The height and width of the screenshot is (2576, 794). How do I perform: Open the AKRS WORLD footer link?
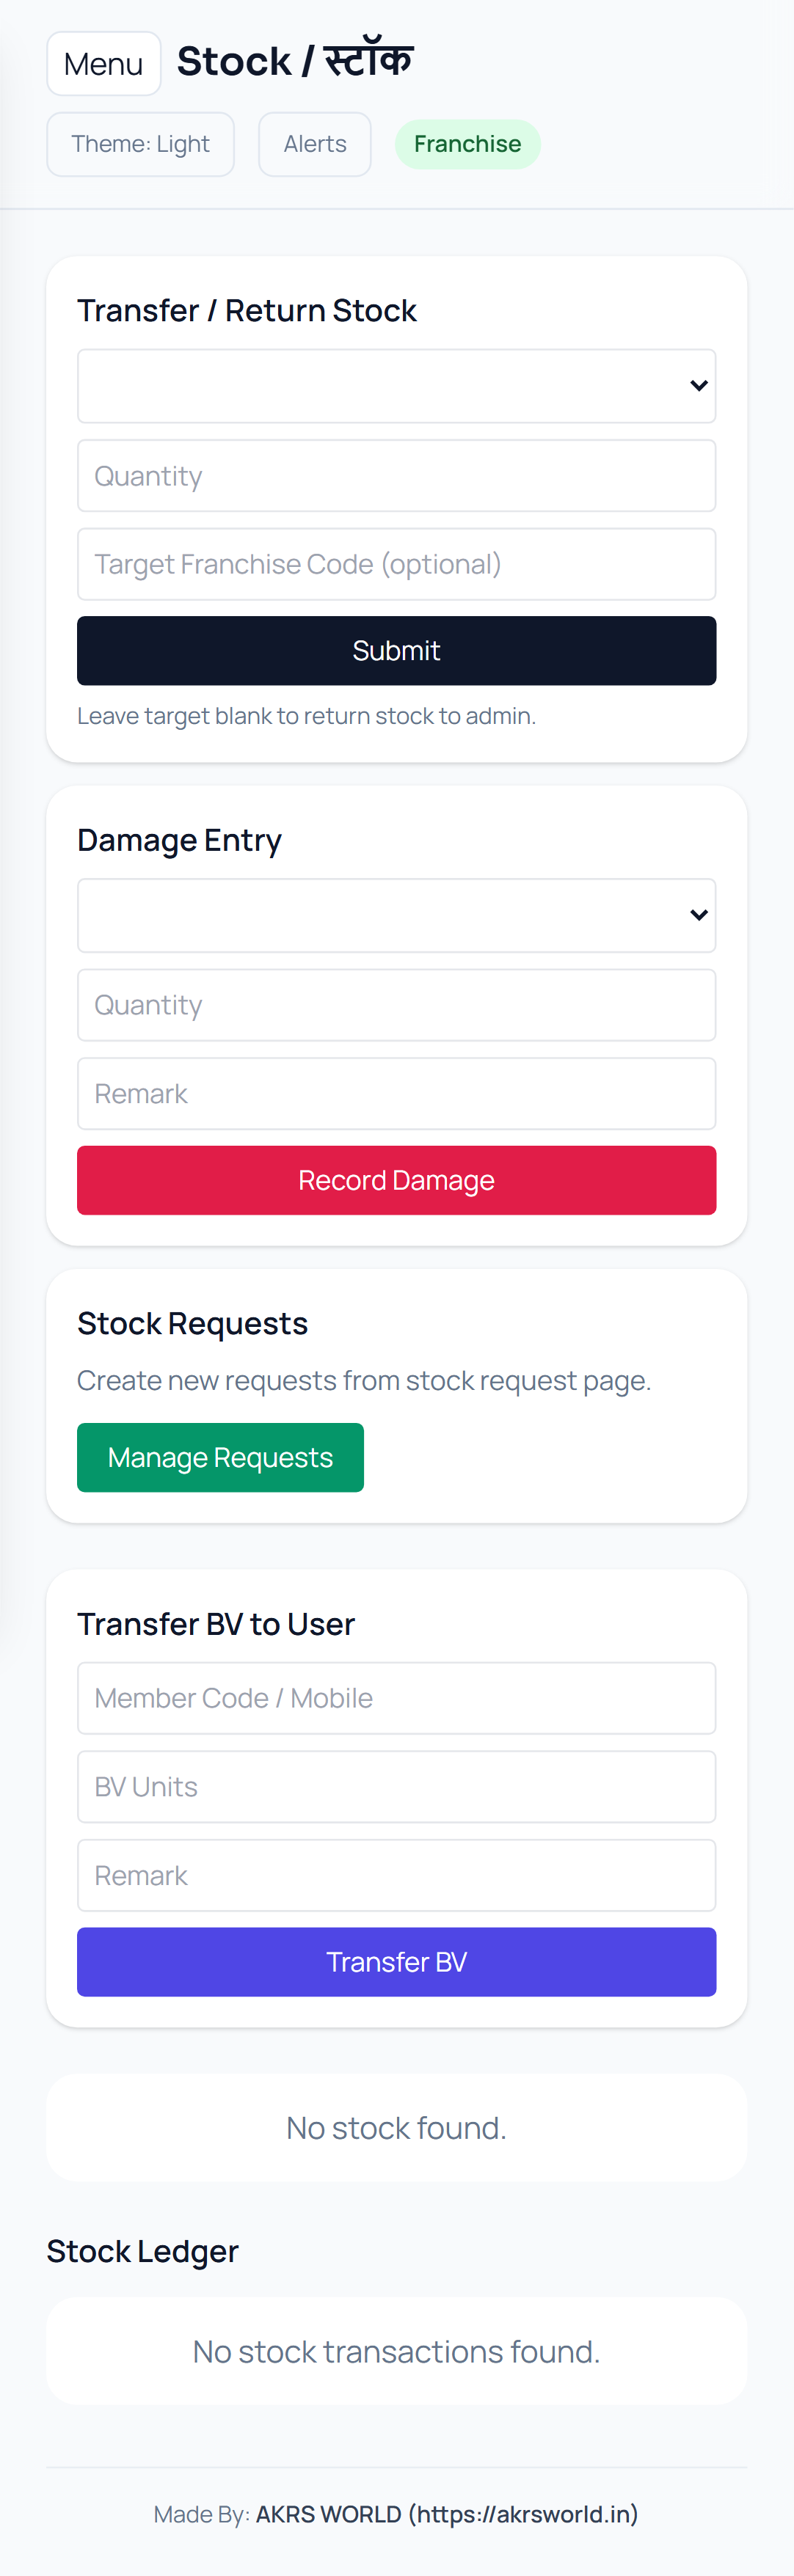[447, 2514]
